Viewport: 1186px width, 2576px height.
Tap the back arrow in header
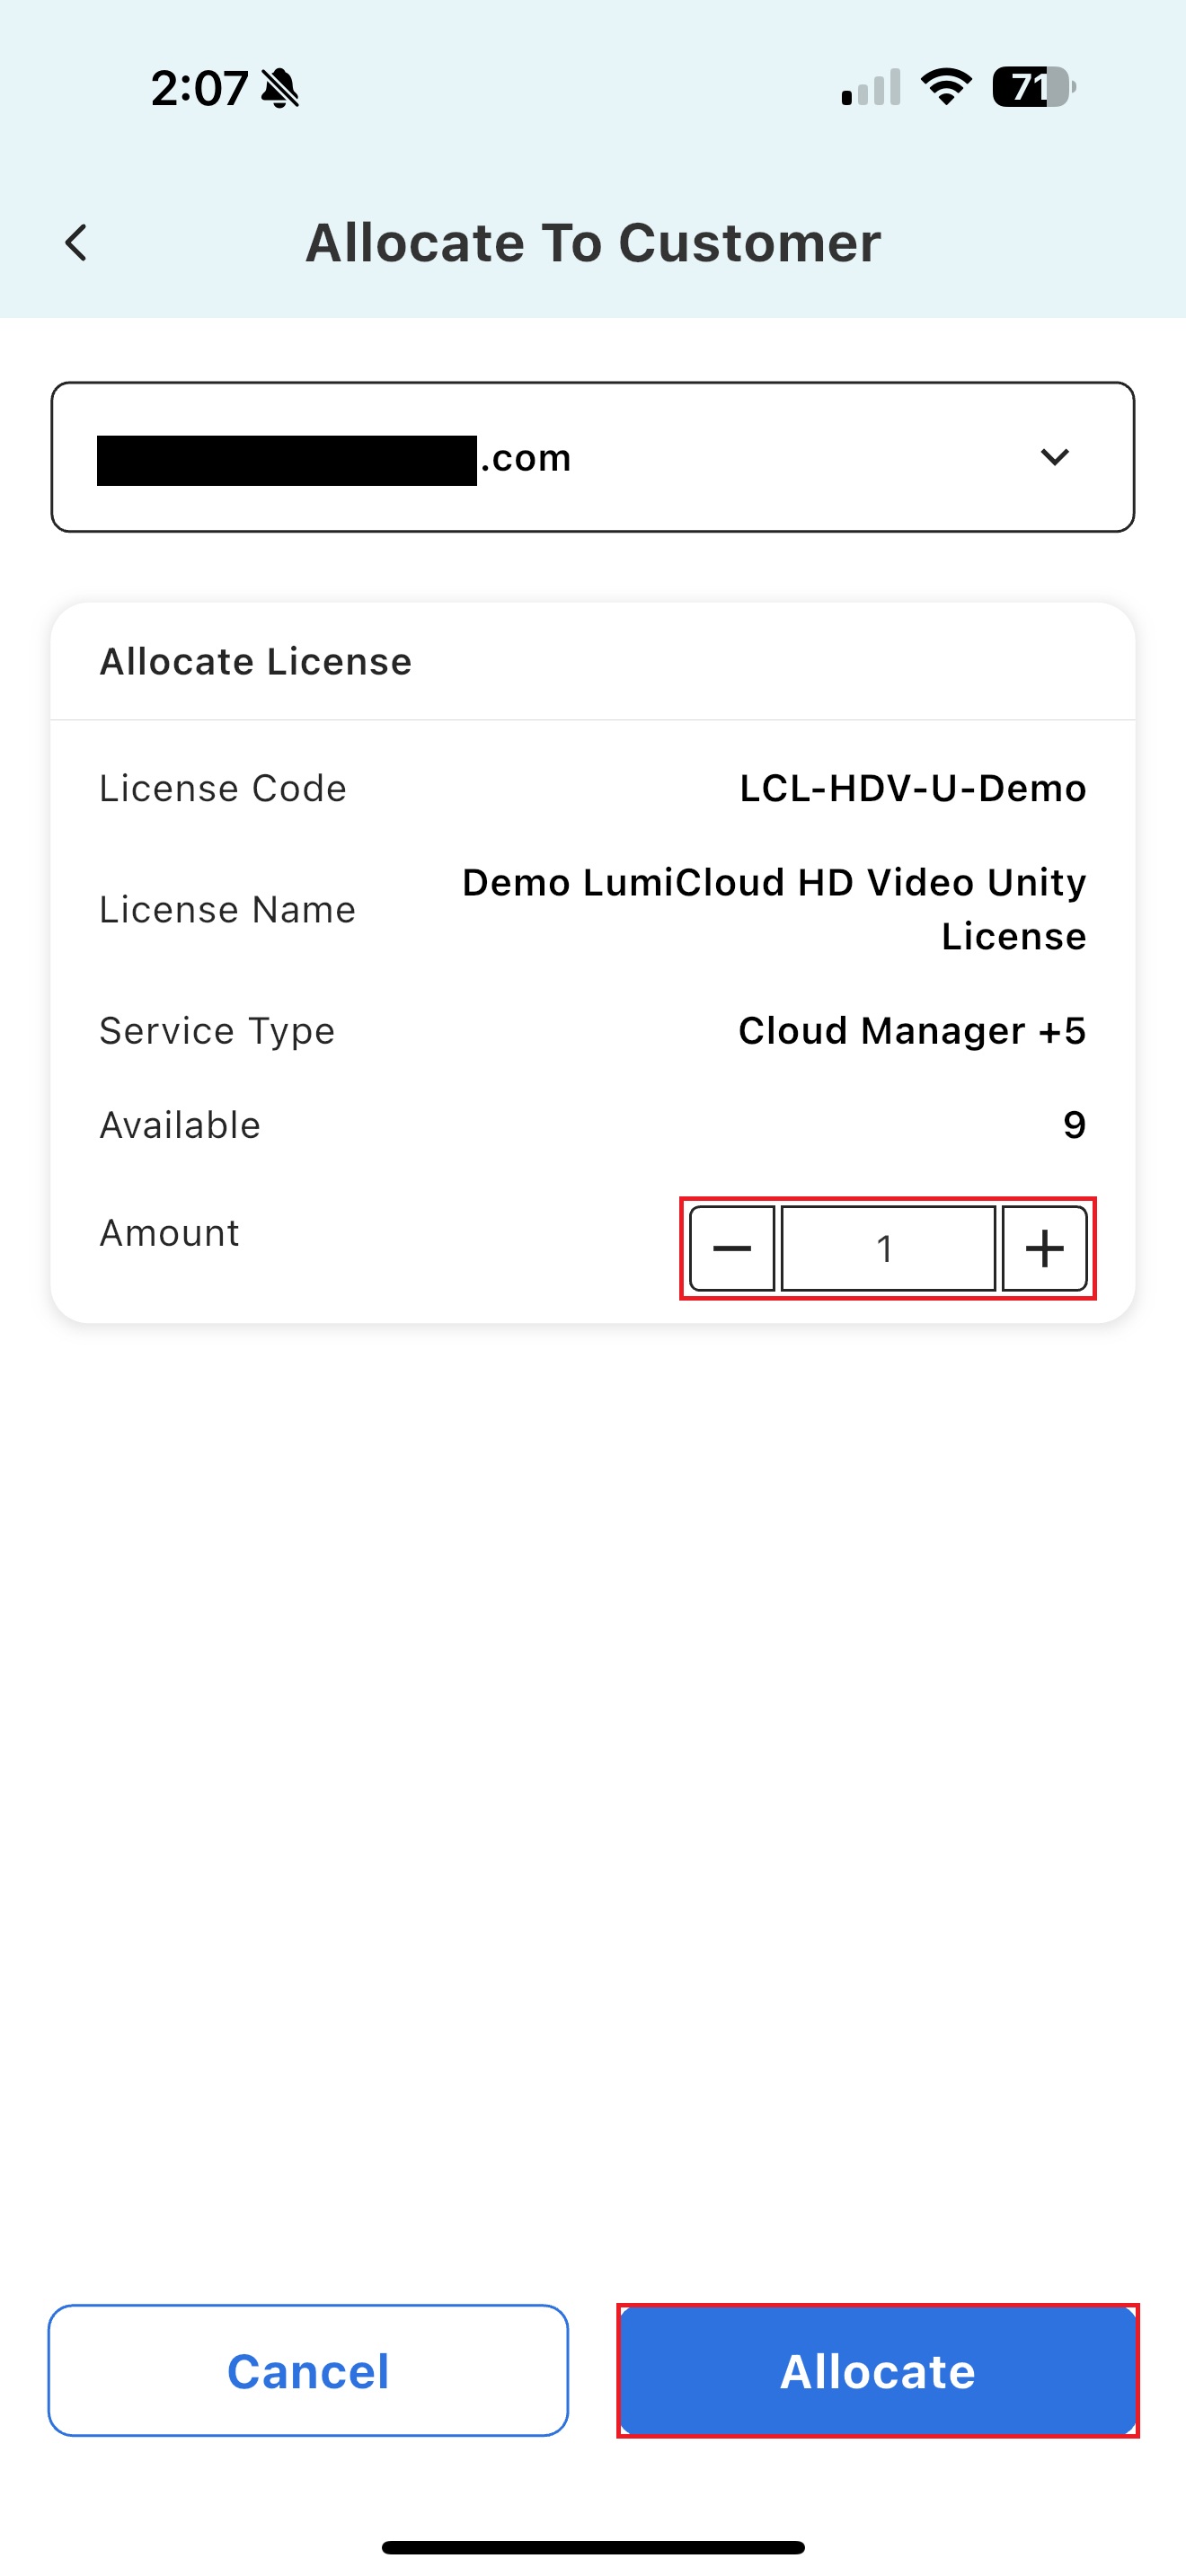click(x=76, y=243)
